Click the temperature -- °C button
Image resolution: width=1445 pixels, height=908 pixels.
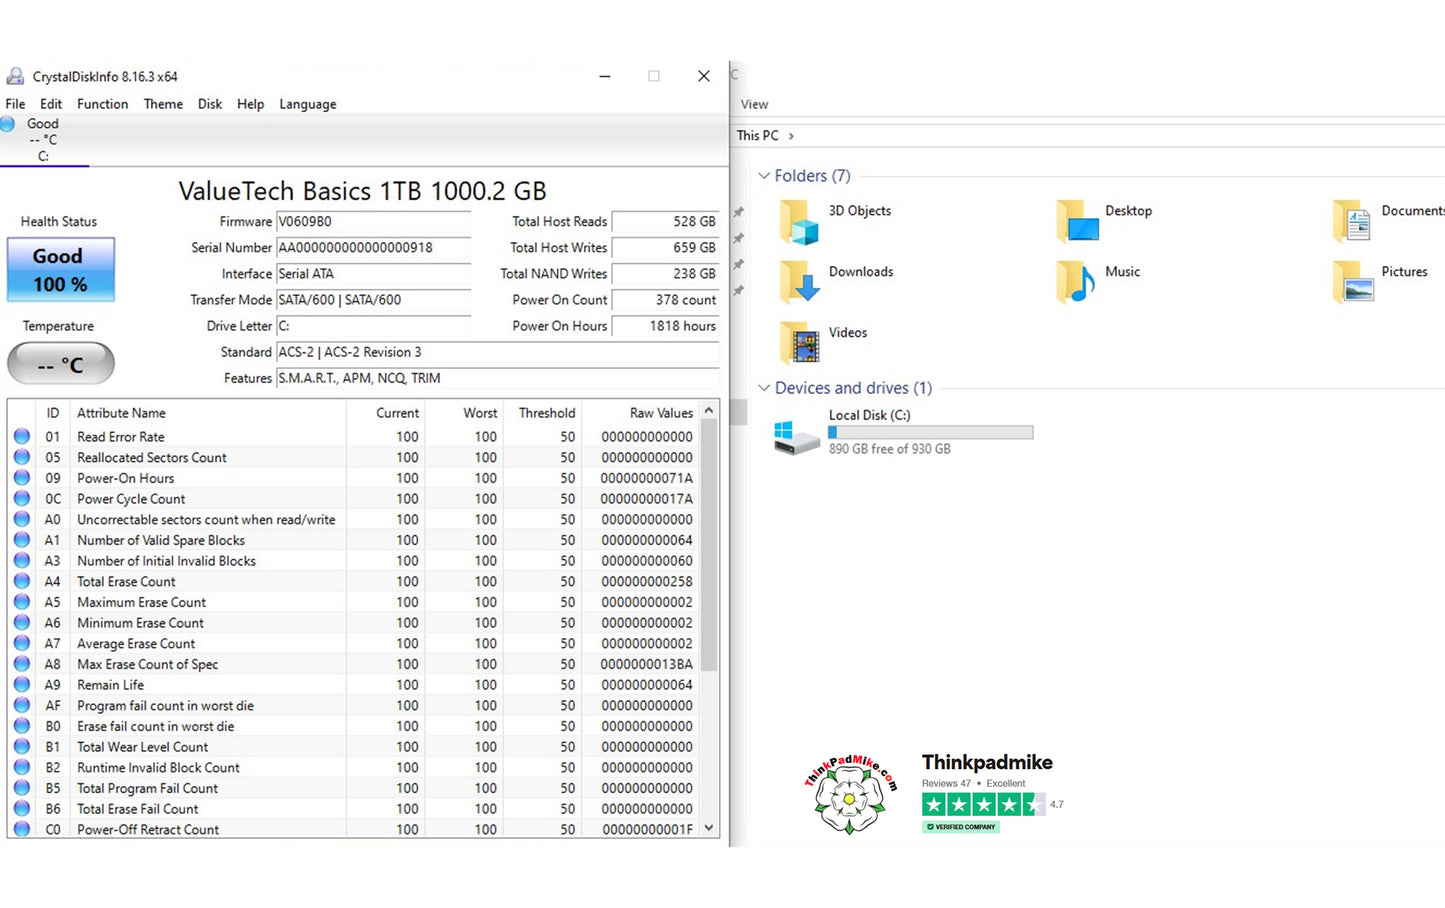61,364
